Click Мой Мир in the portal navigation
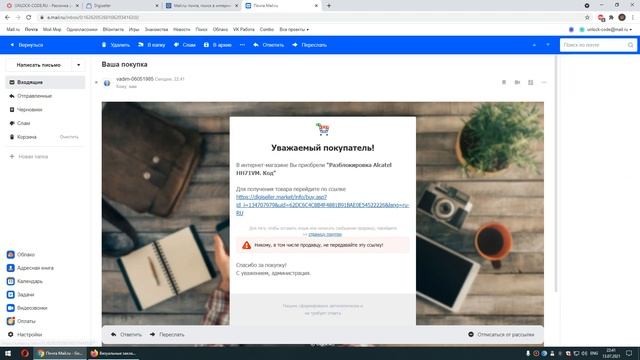 (52, 29)
